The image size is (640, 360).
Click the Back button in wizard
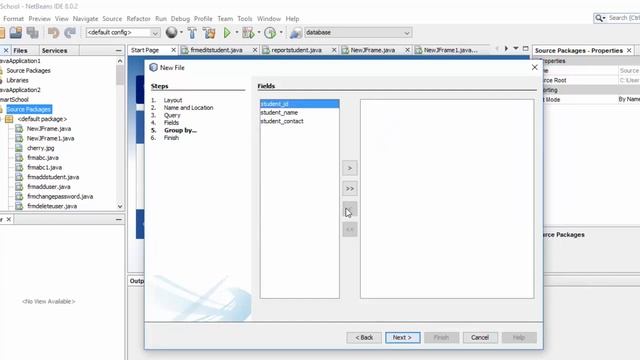click(x=364, y=338)
